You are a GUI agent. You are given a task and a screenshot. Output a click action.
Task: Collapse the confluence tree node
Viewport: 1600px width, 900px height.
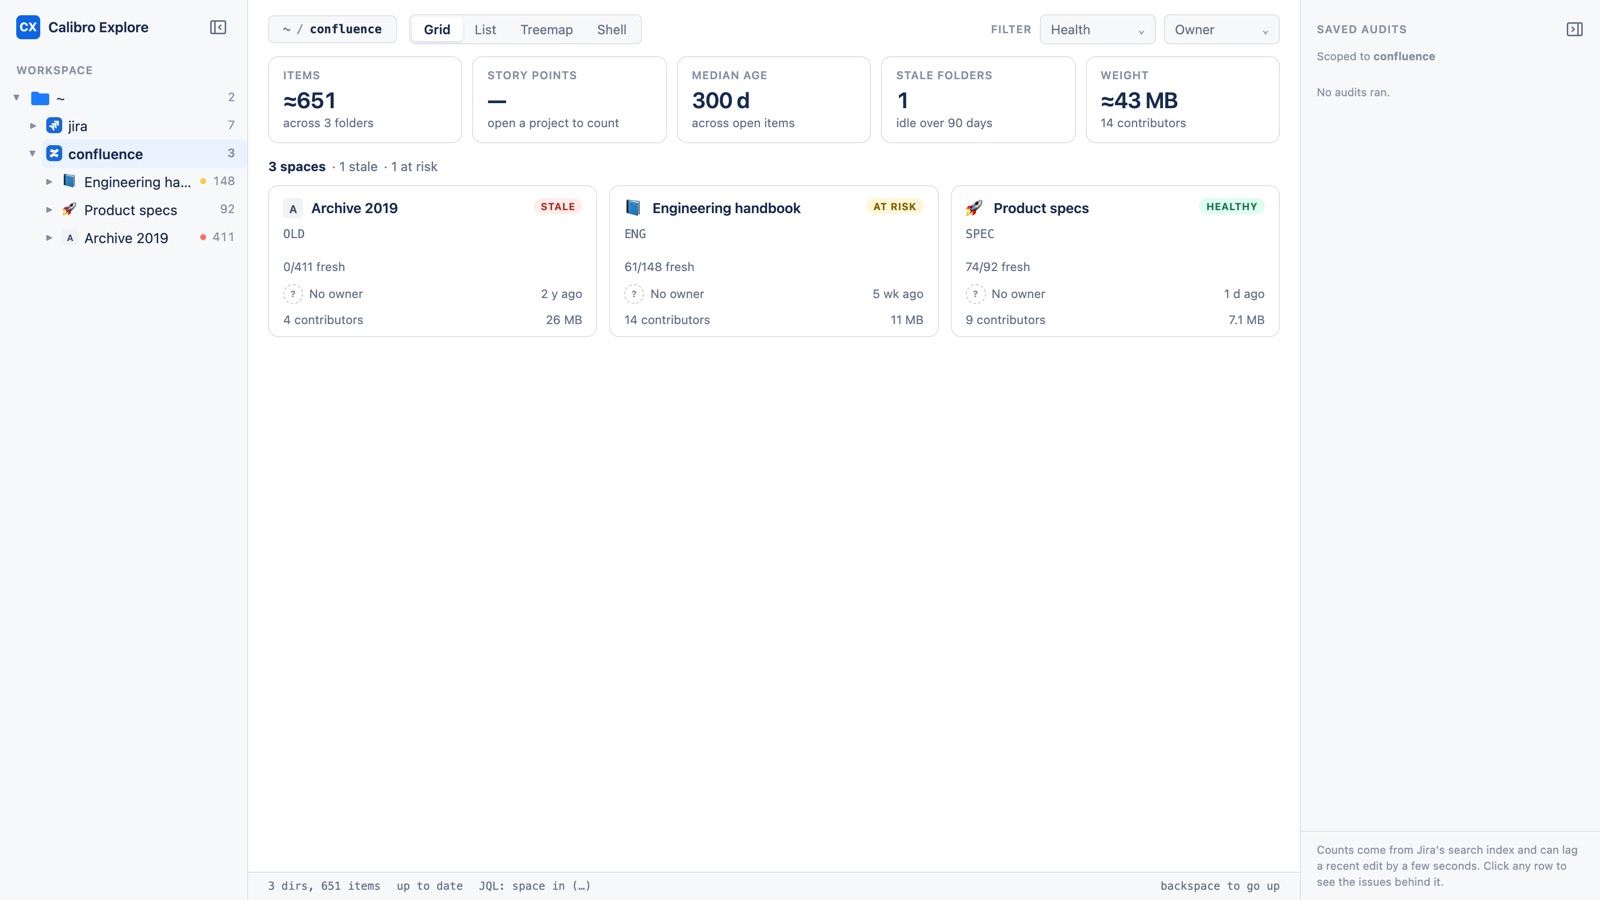(x=33, y=154)
